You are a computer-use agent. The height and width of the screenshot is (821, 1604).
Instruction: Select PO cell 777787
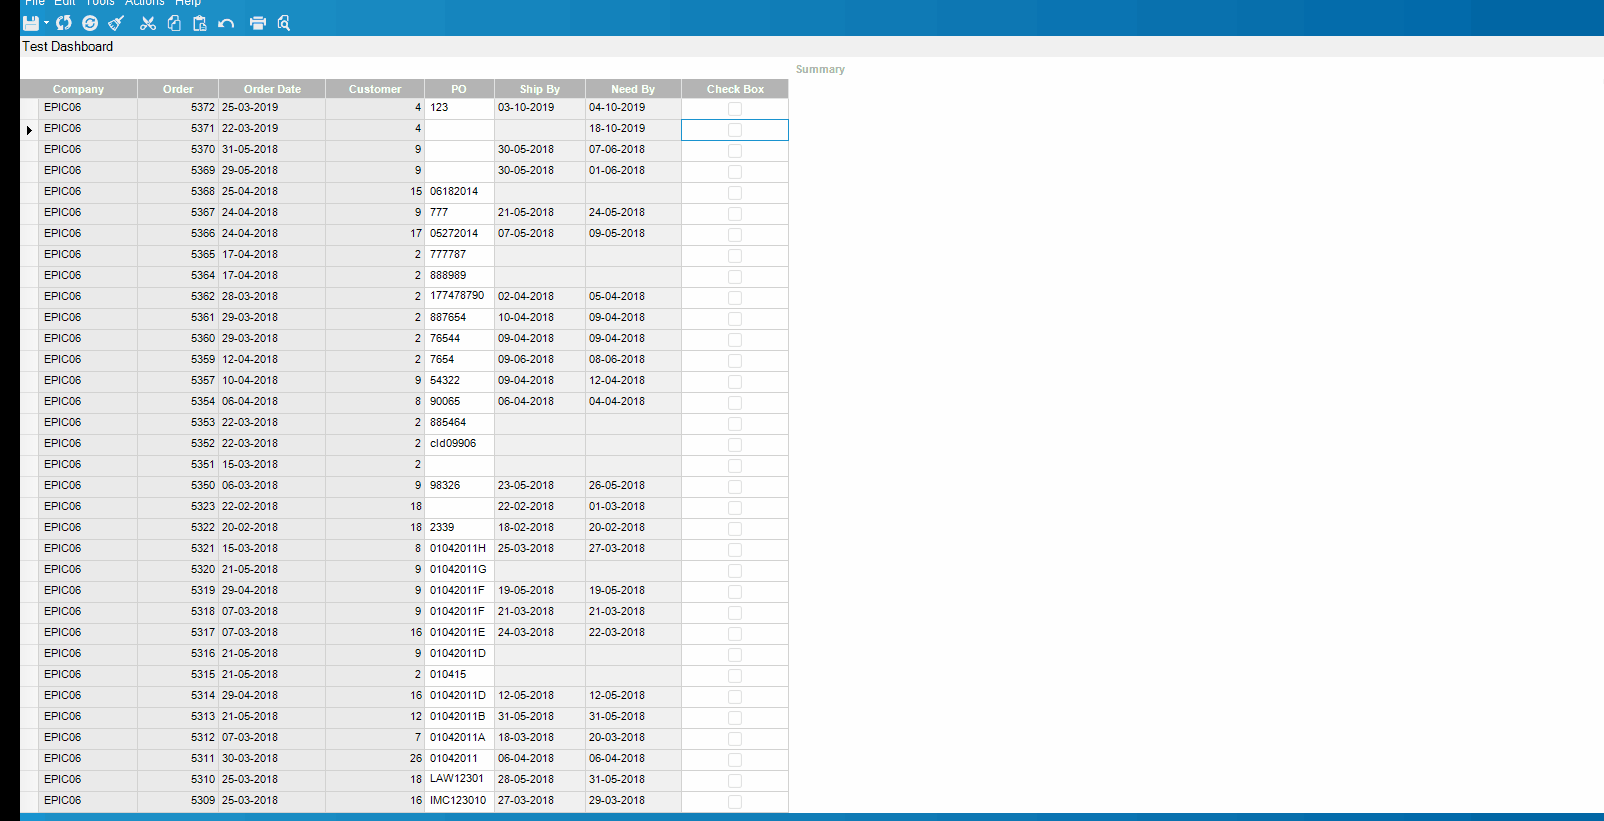[459, 255]
